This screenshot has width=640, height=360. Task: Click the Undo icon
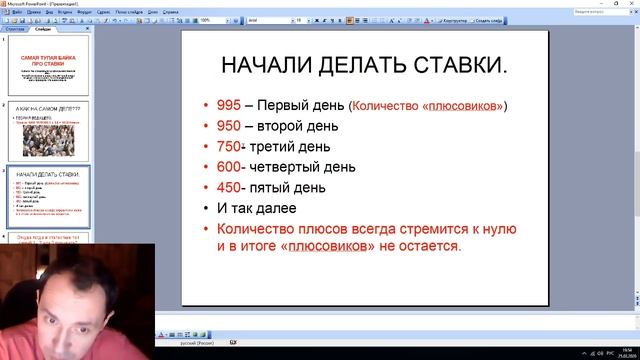pyautogui.click(x=115, y=20)
